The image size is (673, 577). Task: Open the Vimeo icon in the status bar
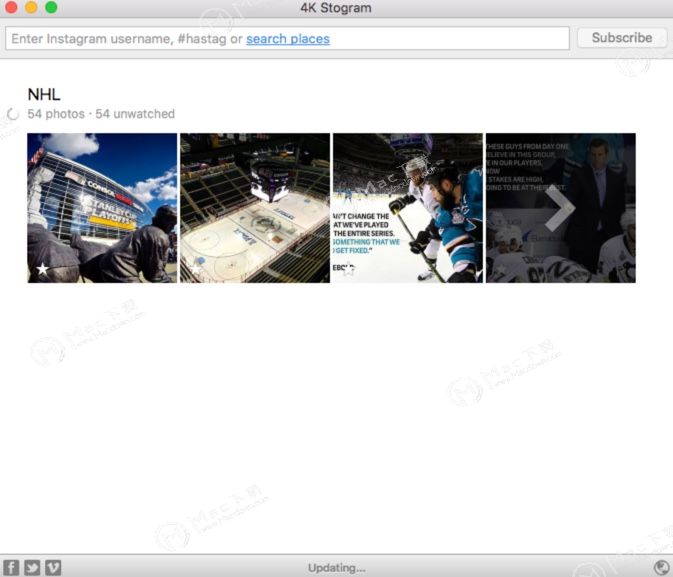(53, 567)
